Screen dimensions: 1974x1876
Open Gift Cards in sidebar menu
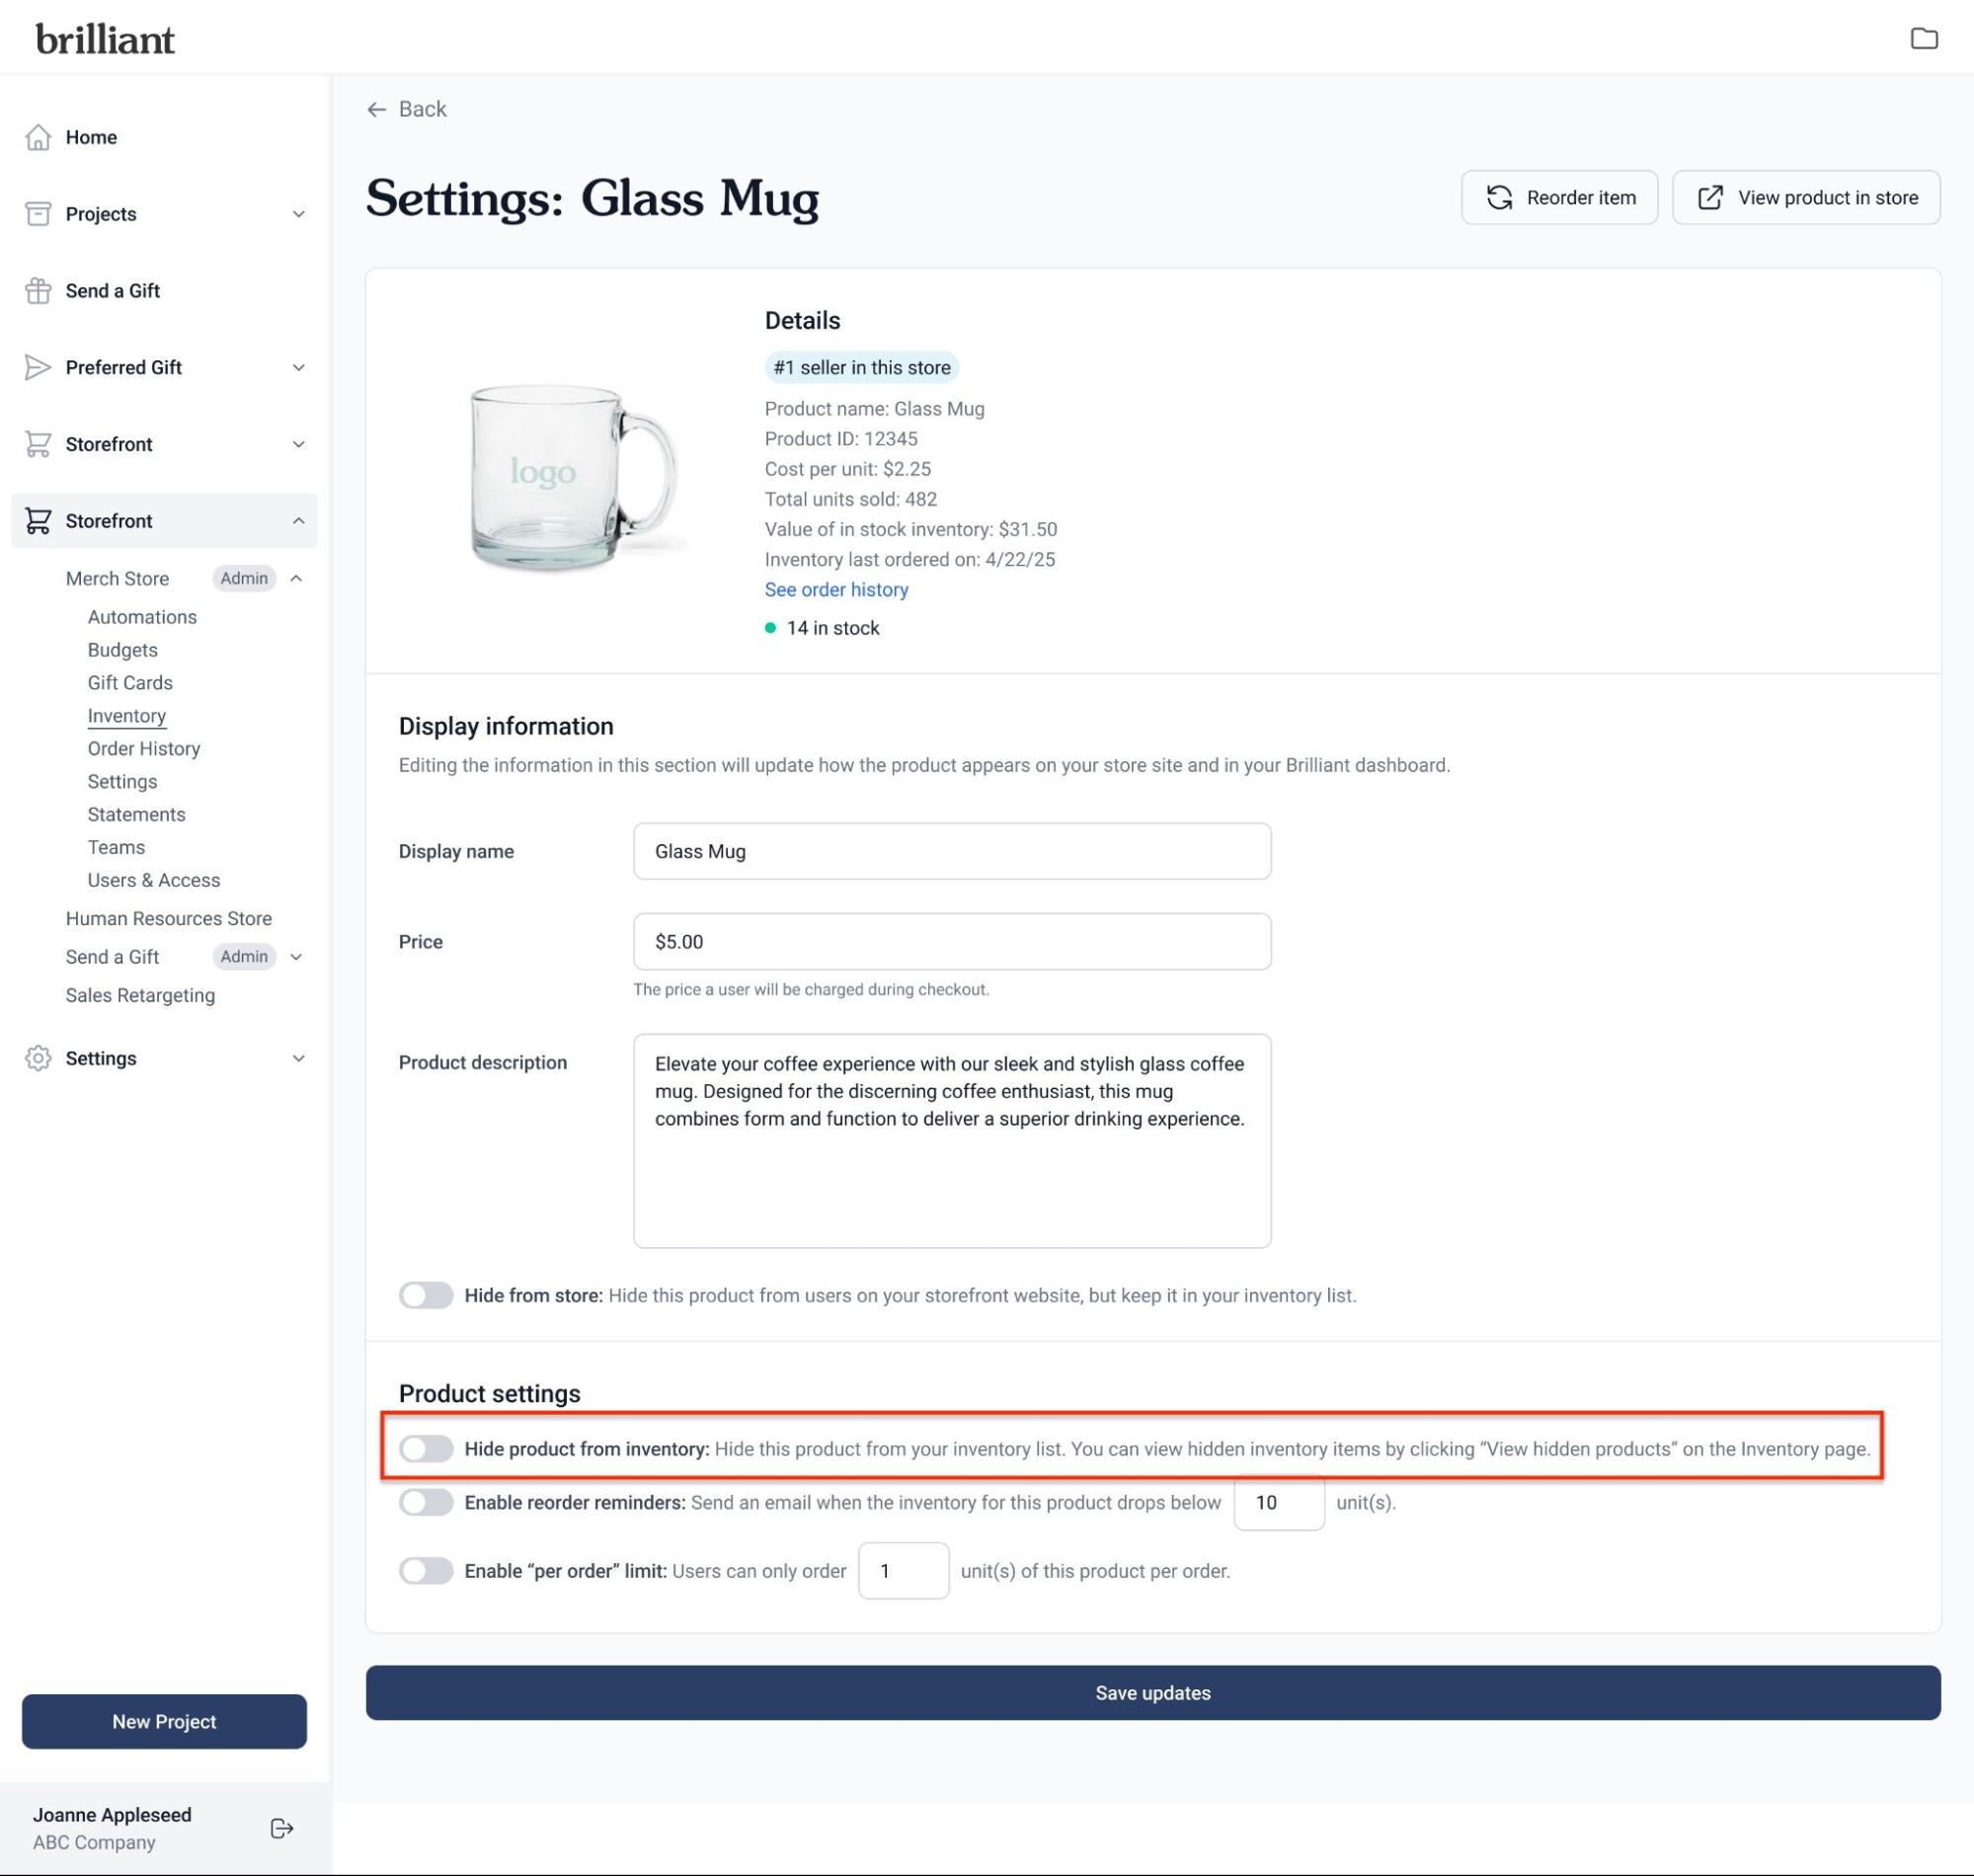coord(130,683)
